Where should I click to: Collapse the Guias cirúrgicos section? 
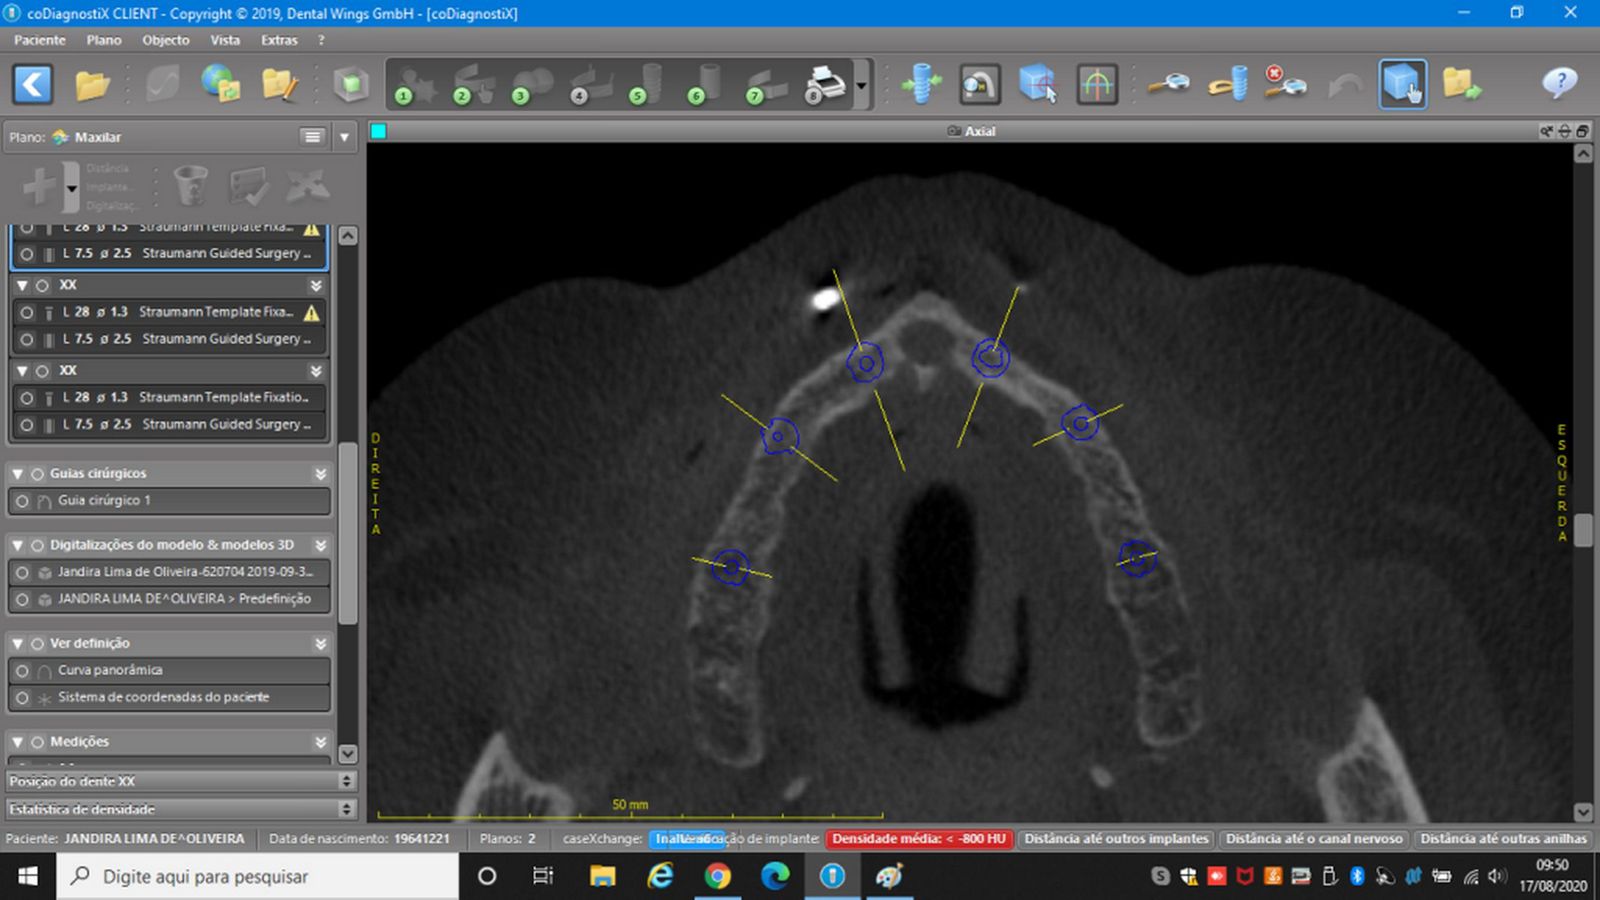click(x=18, y=474)
